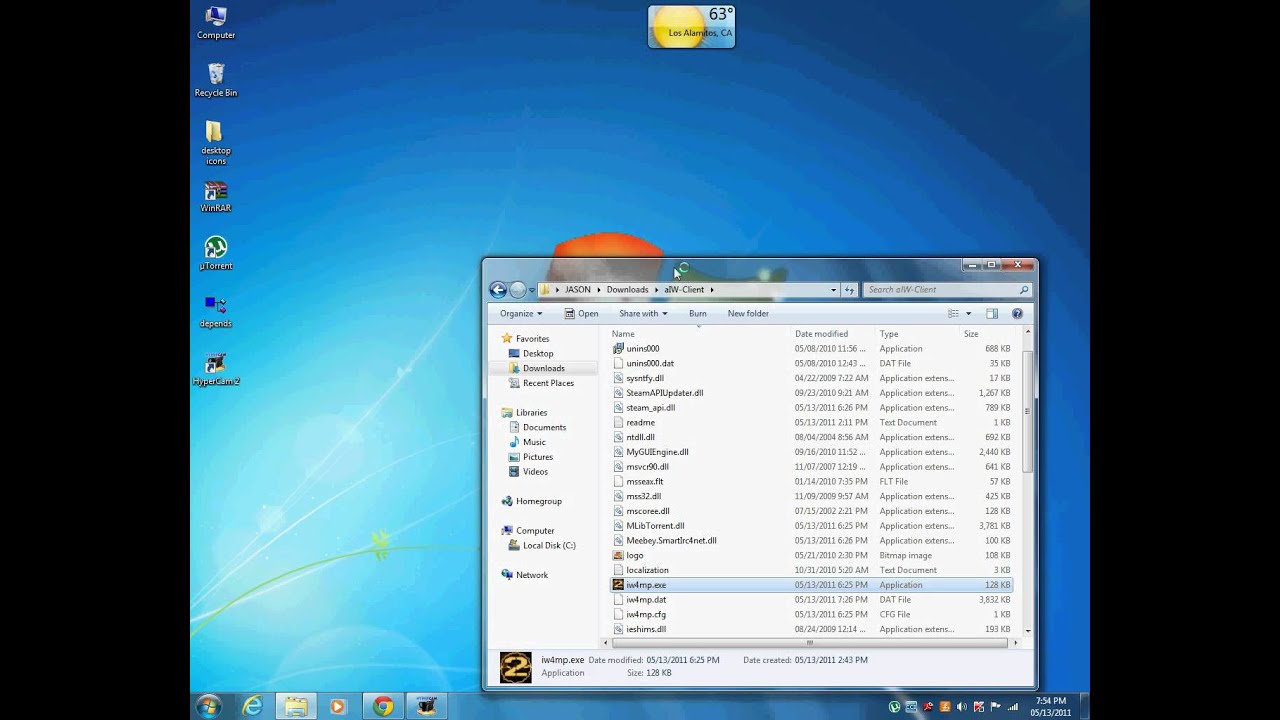Change your view using the views icon
This screenshot has width=1280, height=720.
click(x=953, y=314)
